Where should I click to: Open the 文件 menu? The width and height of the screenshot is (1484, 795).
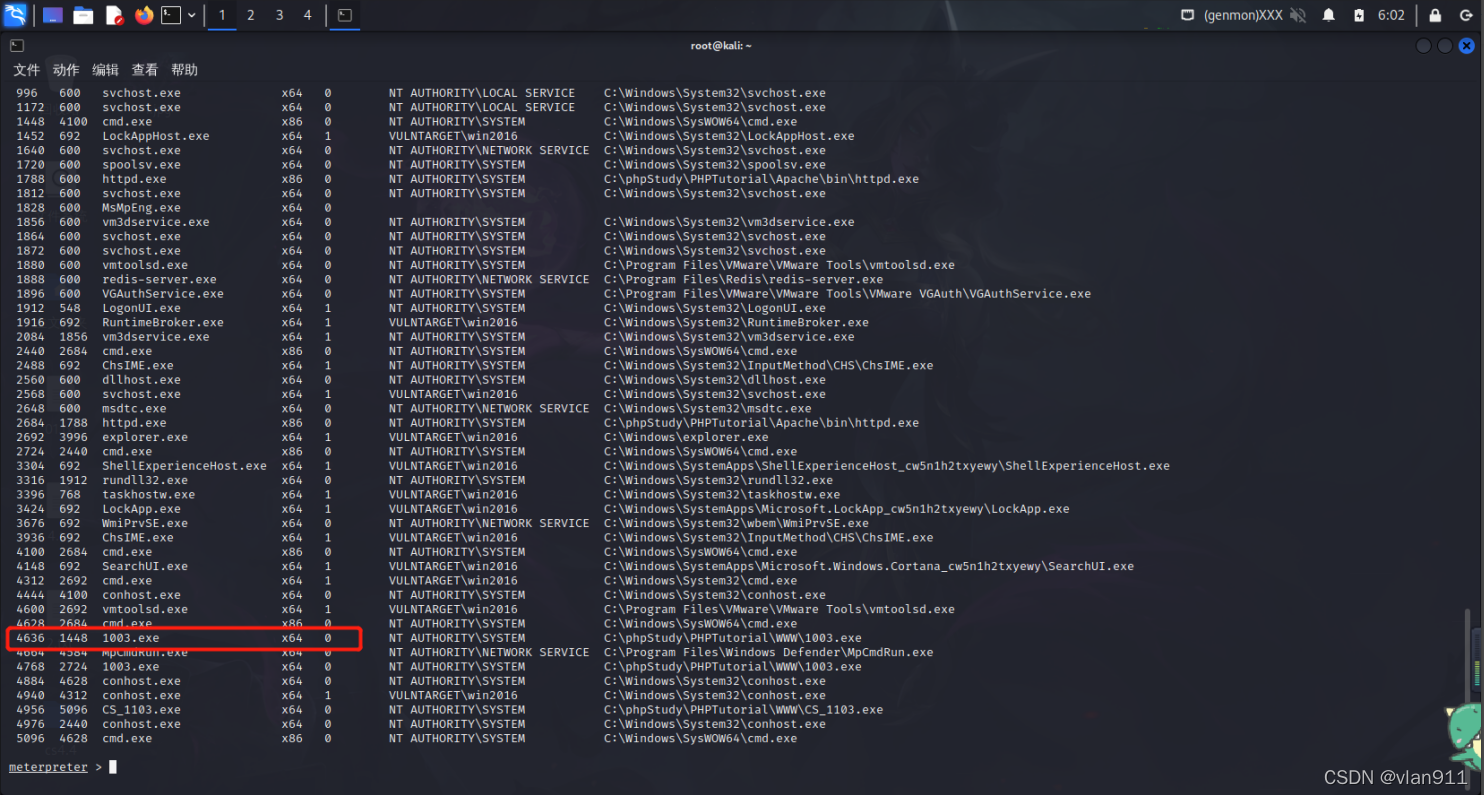(26, 70)
